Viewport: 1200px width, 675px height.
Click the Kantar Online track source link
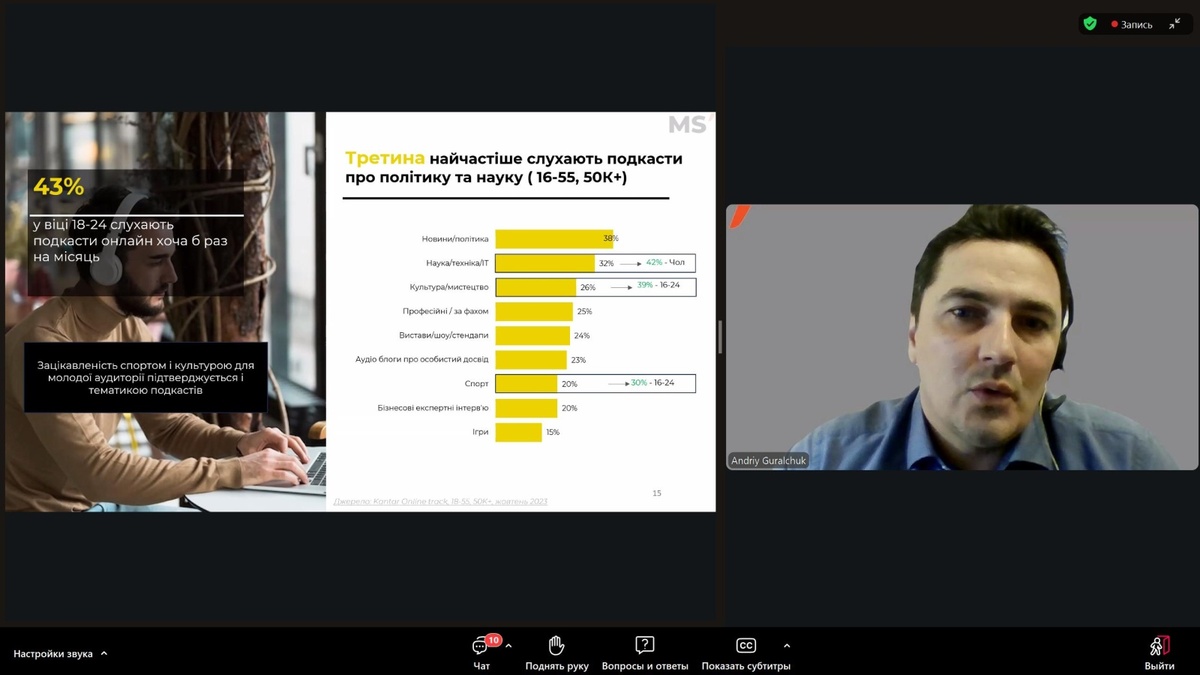[440, 501]
